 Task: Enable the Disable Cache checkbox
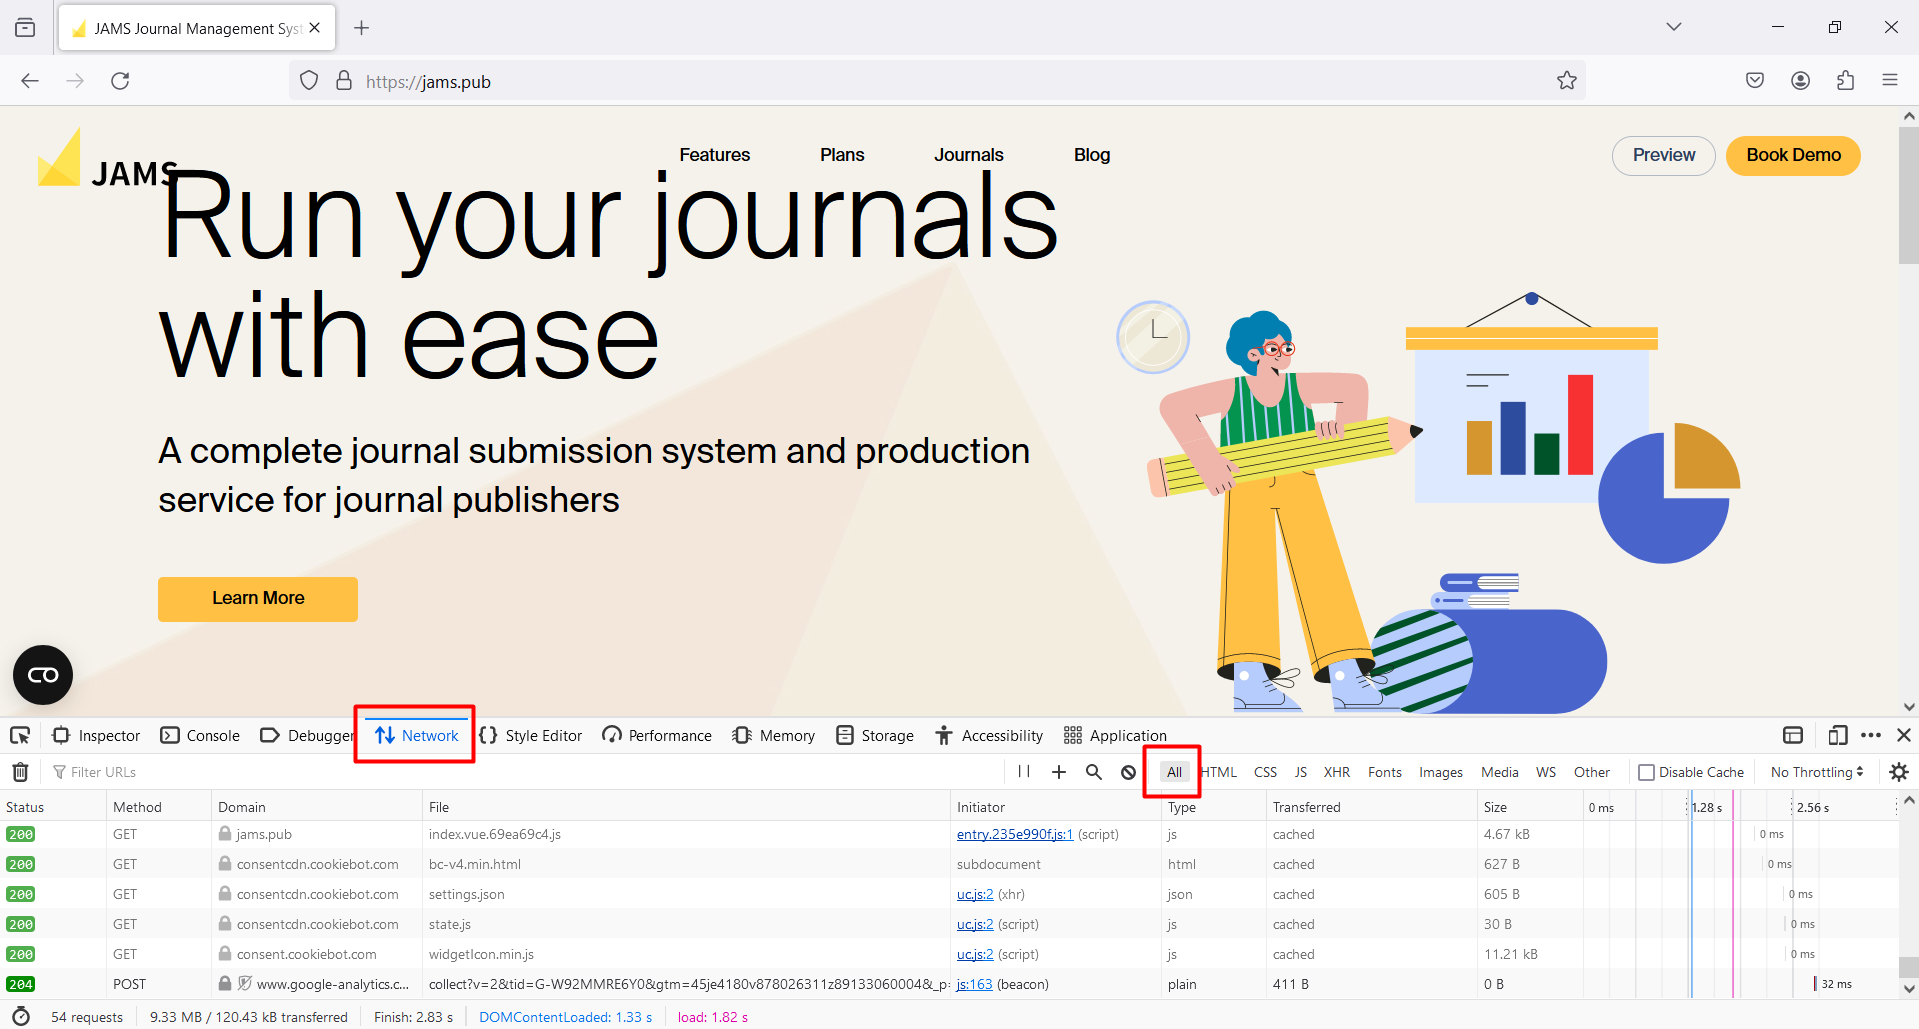click(x=1646, y=772)
